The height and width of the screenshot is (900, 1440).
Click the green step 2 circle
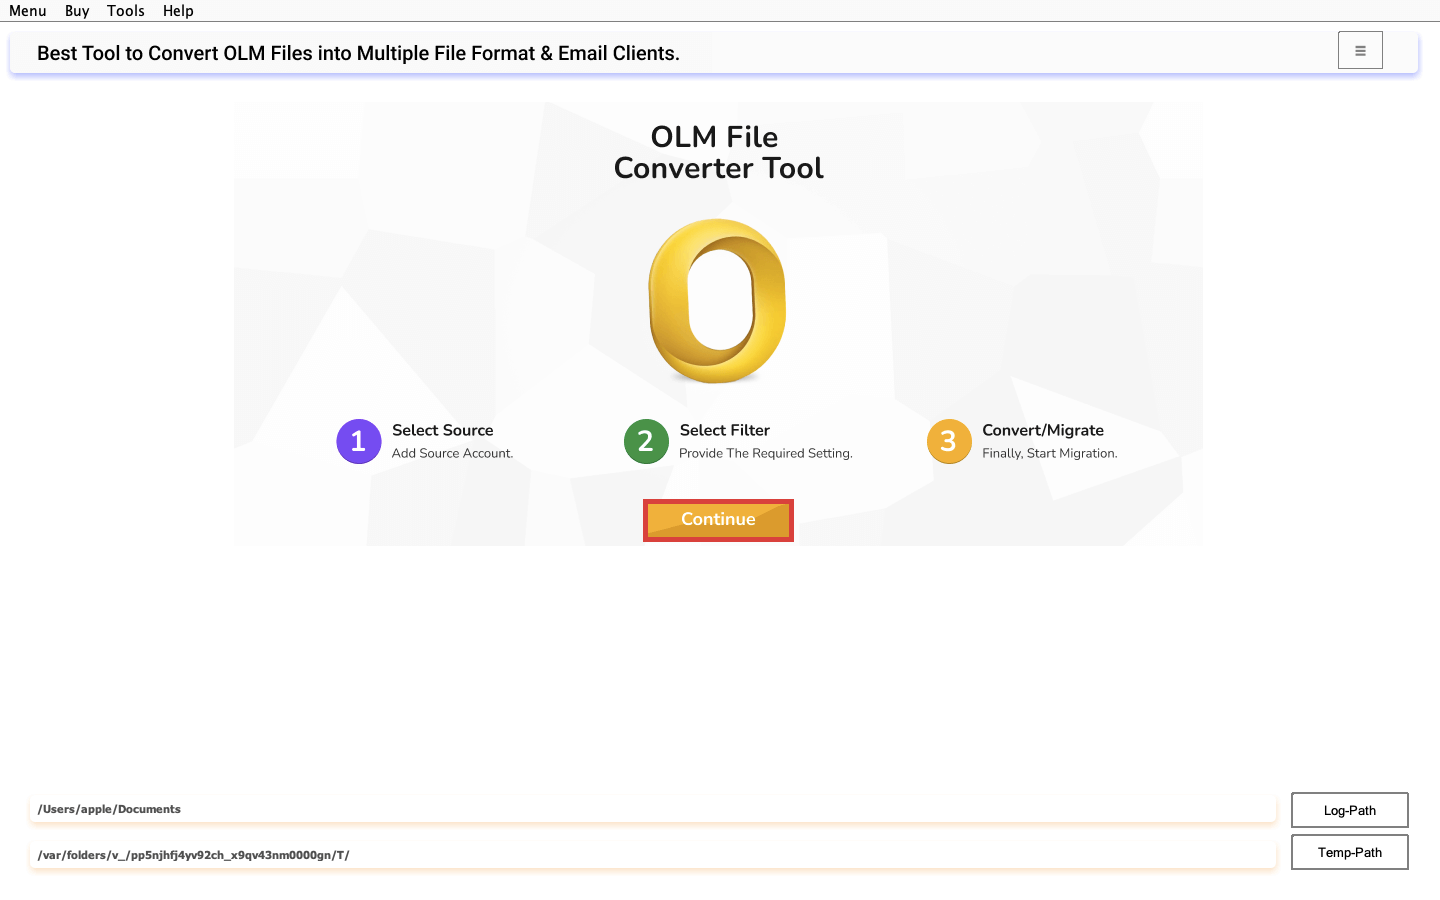coord(646,441)
